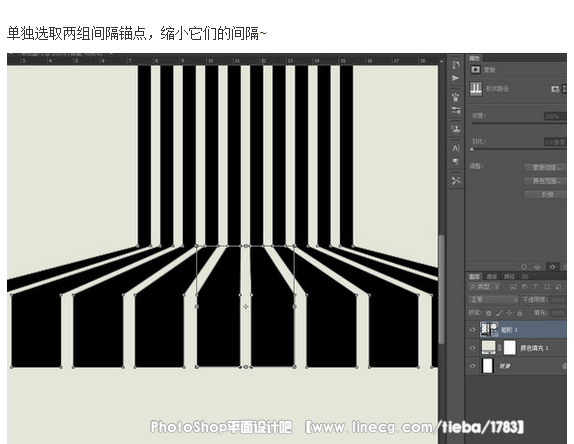Open the Actions panel play icon
Image resolution: width=574 pixels, height=444 pixels.
coord(455,78)
